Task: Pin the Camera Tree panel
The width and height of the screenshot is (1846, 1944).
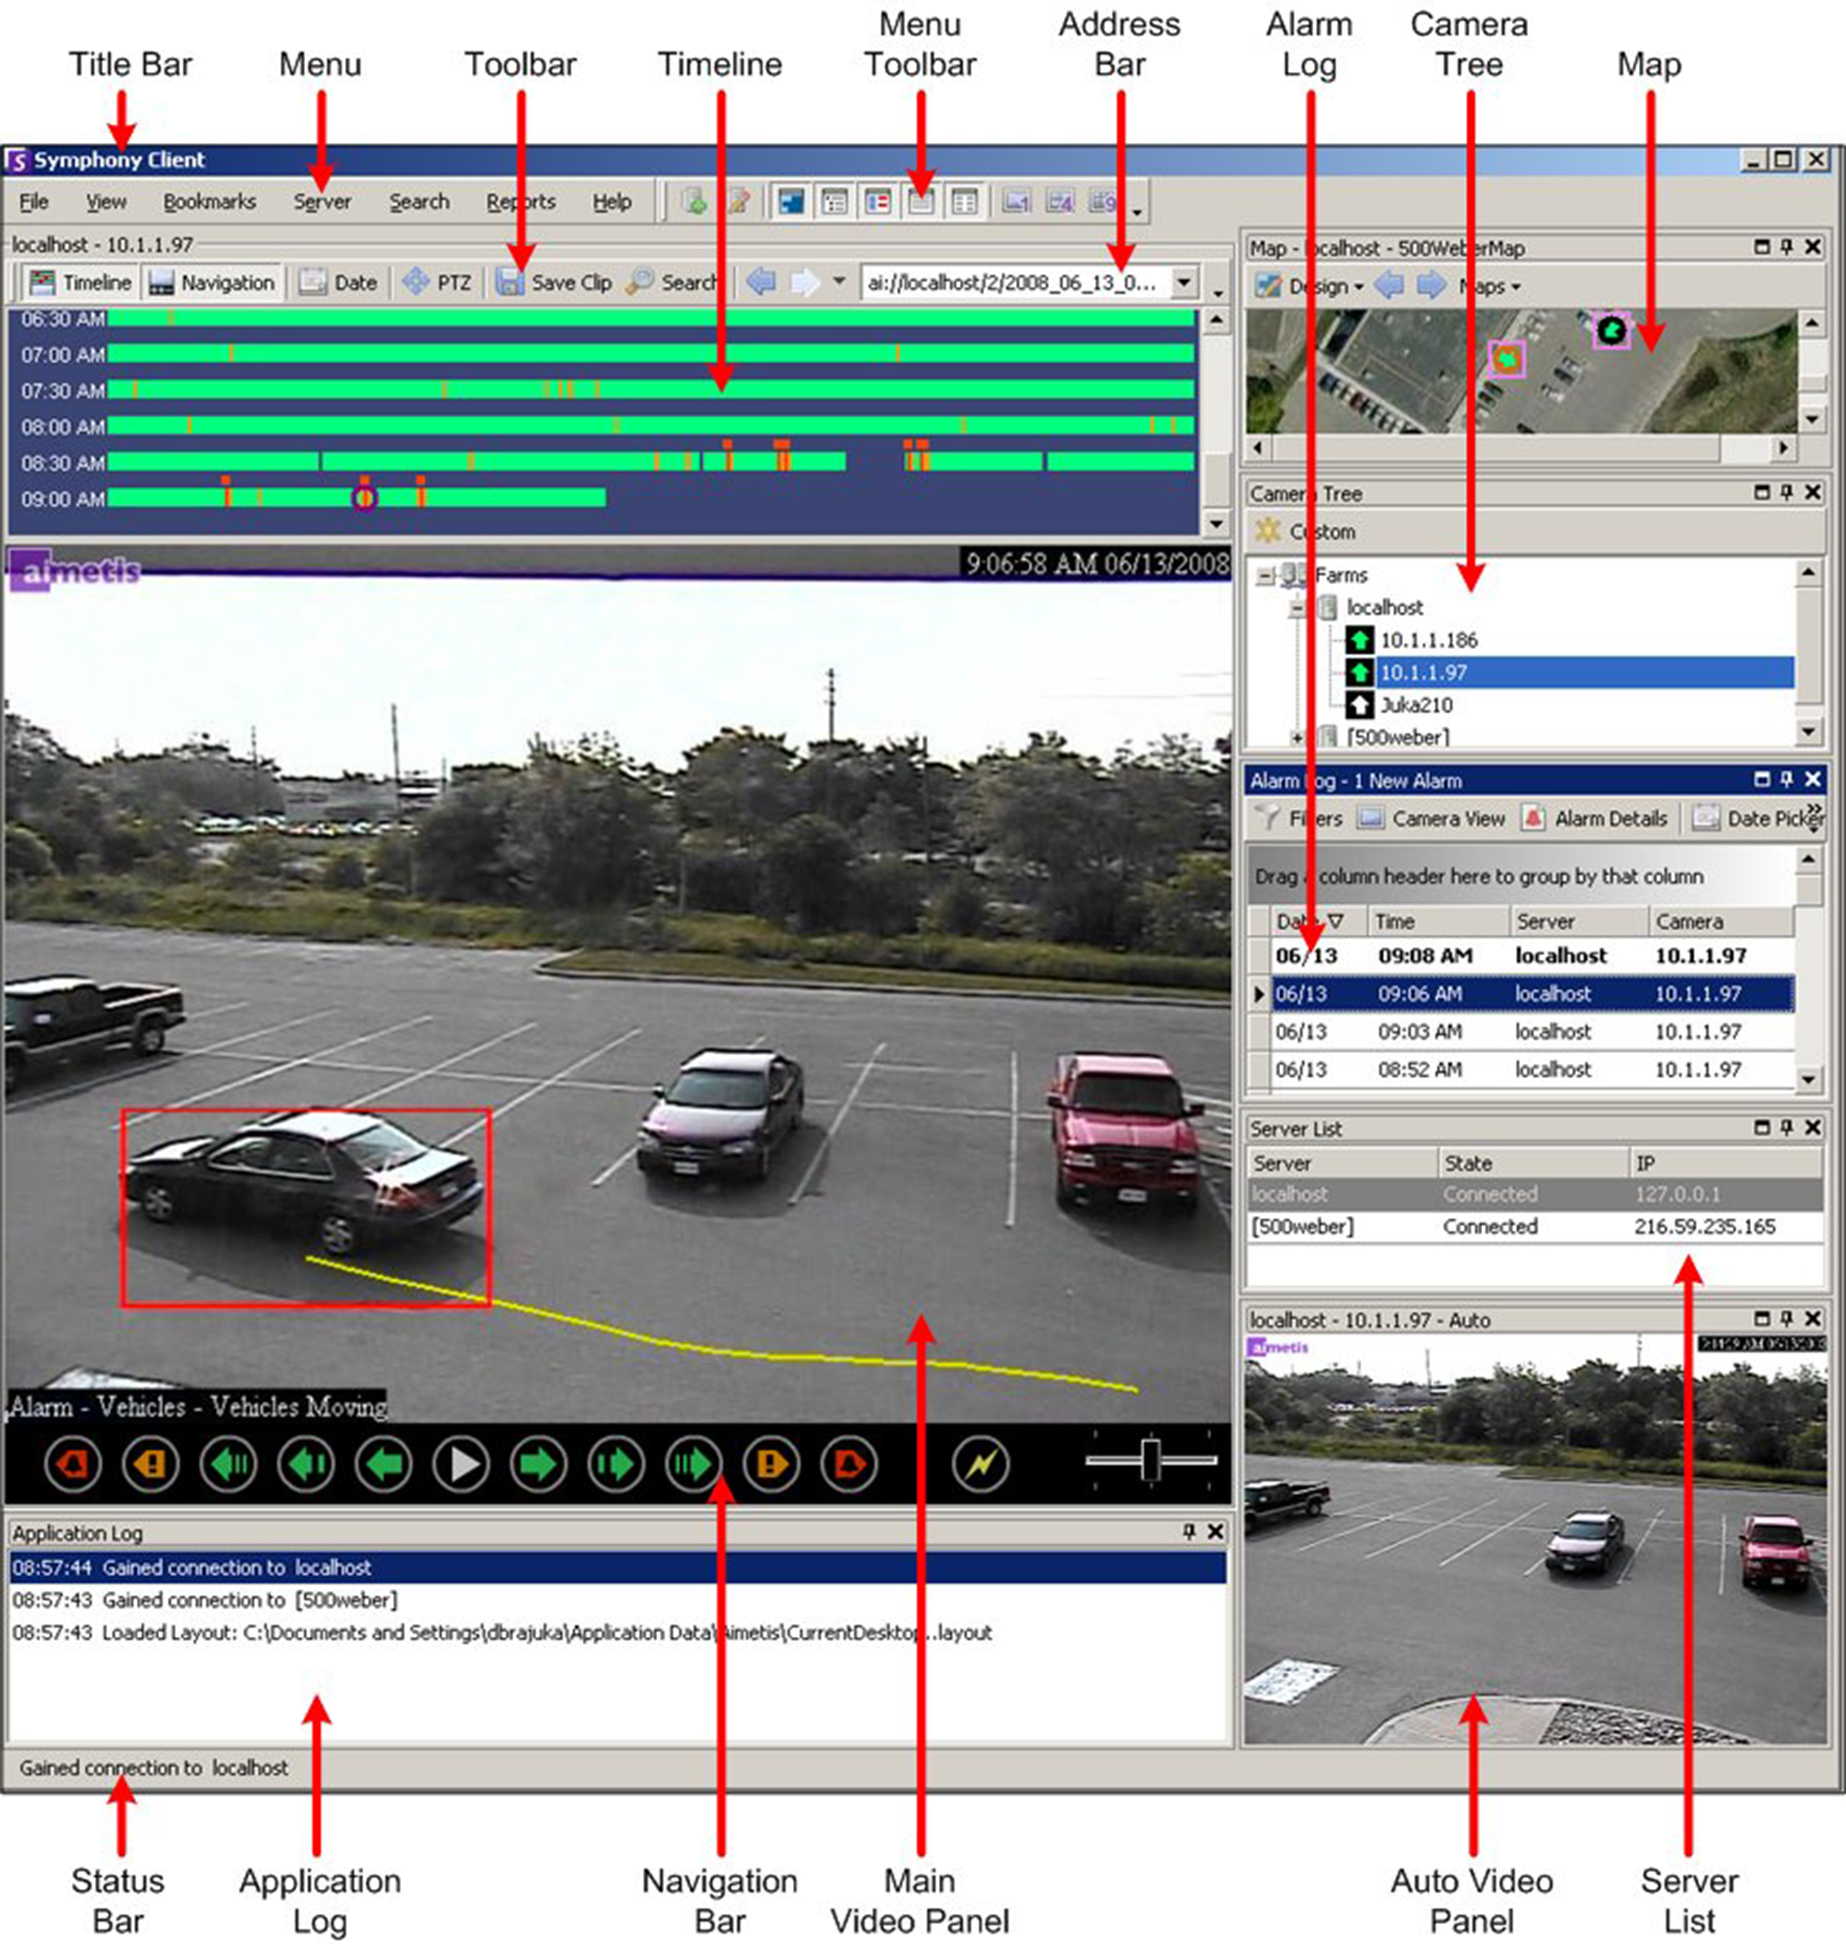Action: coord(1786,493)
